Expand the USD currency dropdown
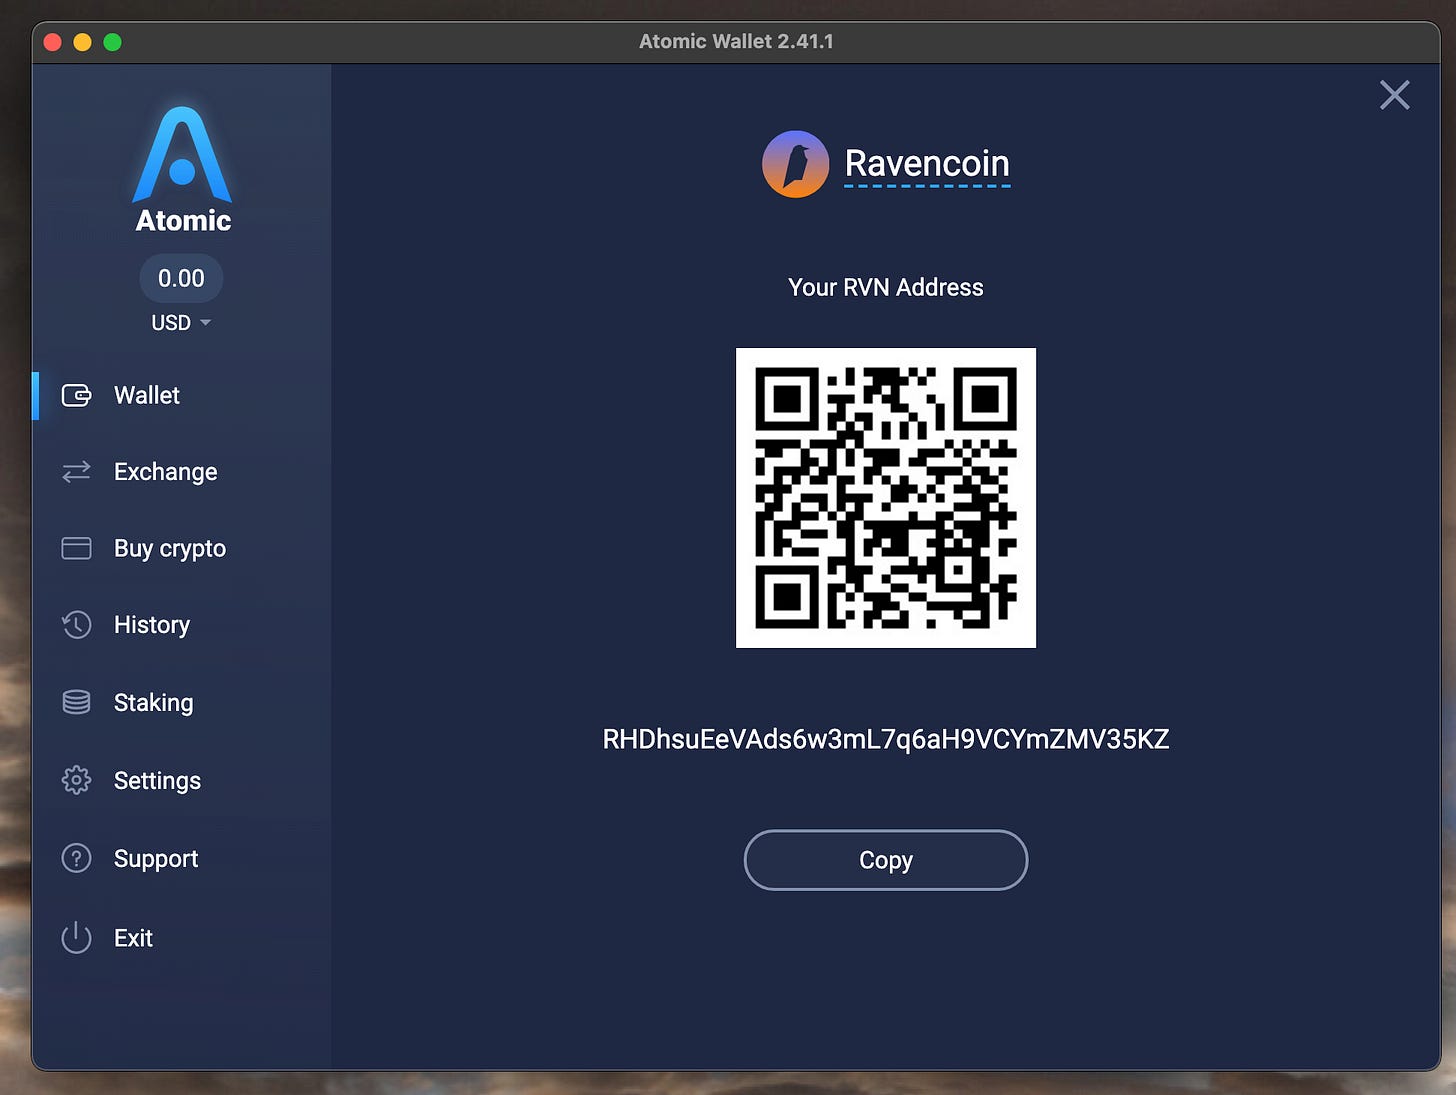The height and width of the screenshot is (1095, 1456). click(x=181, y=322)
